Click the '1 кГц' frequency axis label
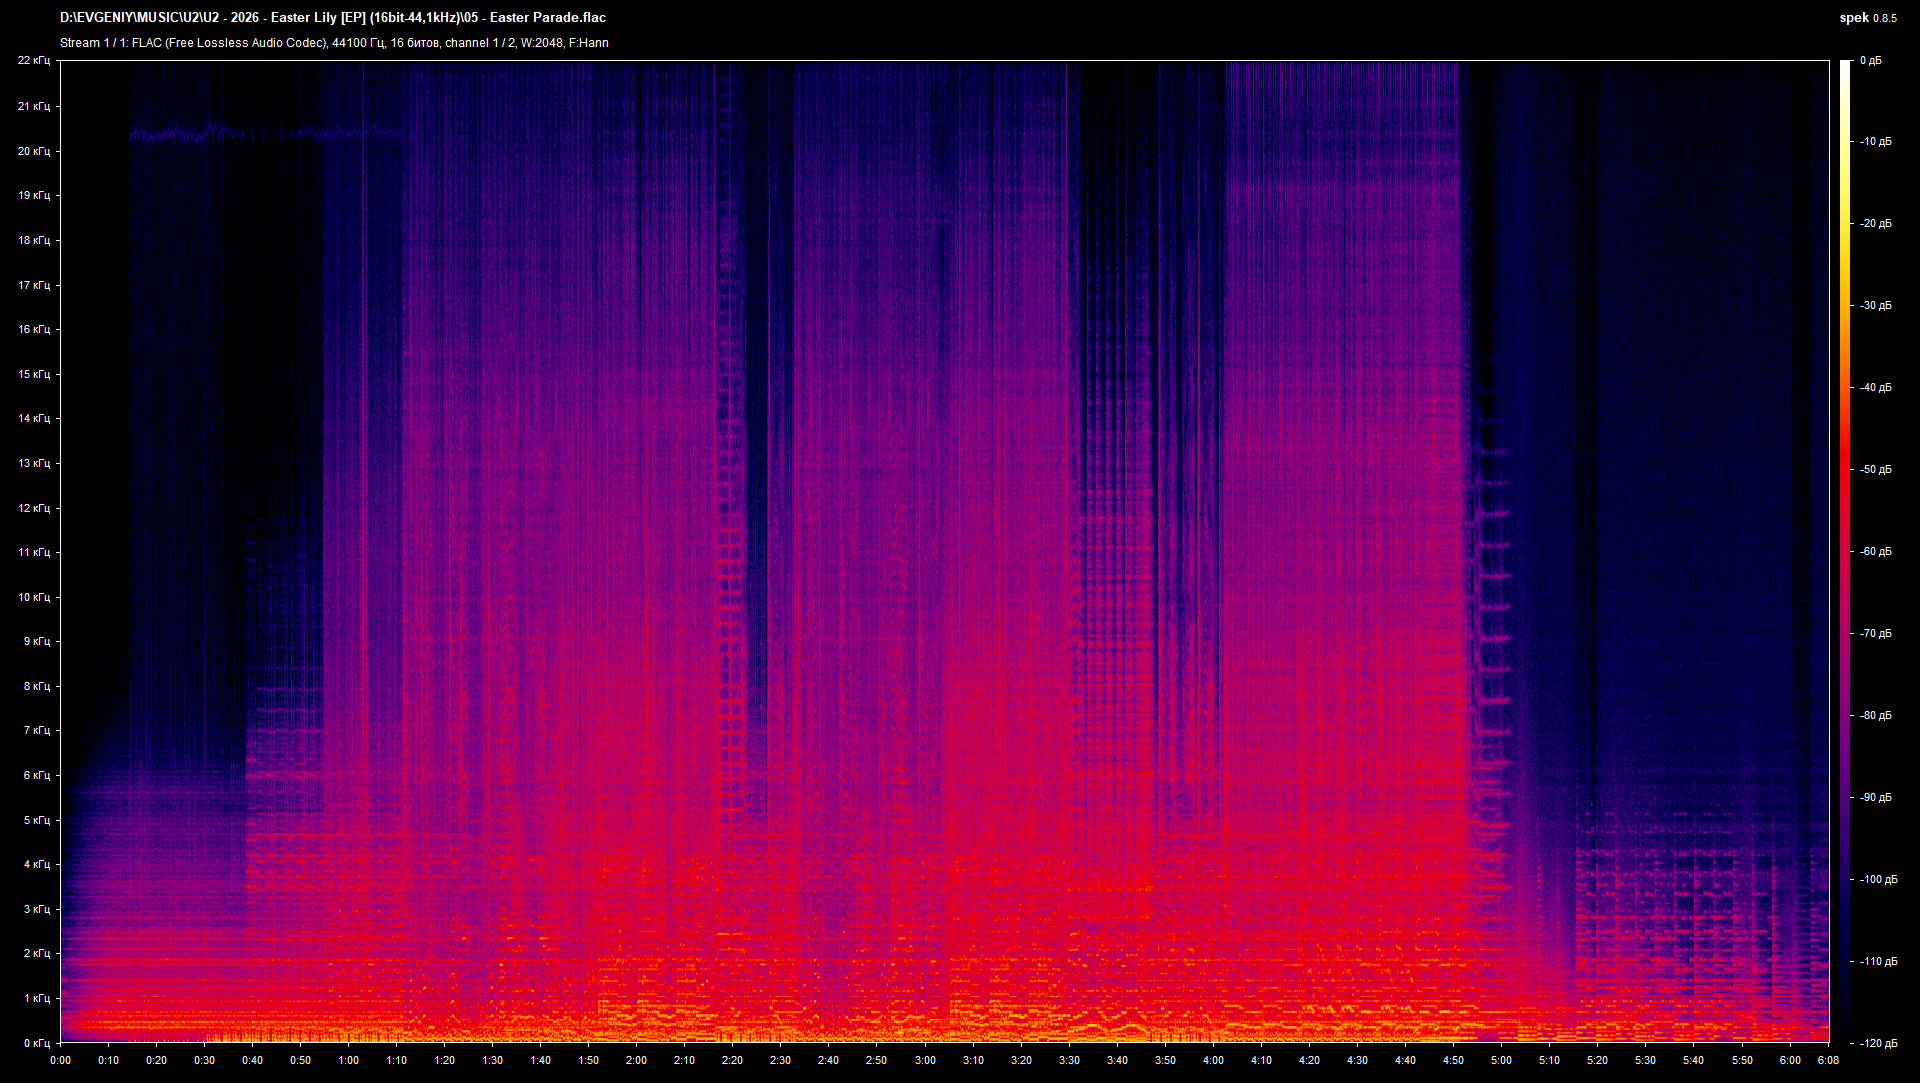 coord(37,998)
